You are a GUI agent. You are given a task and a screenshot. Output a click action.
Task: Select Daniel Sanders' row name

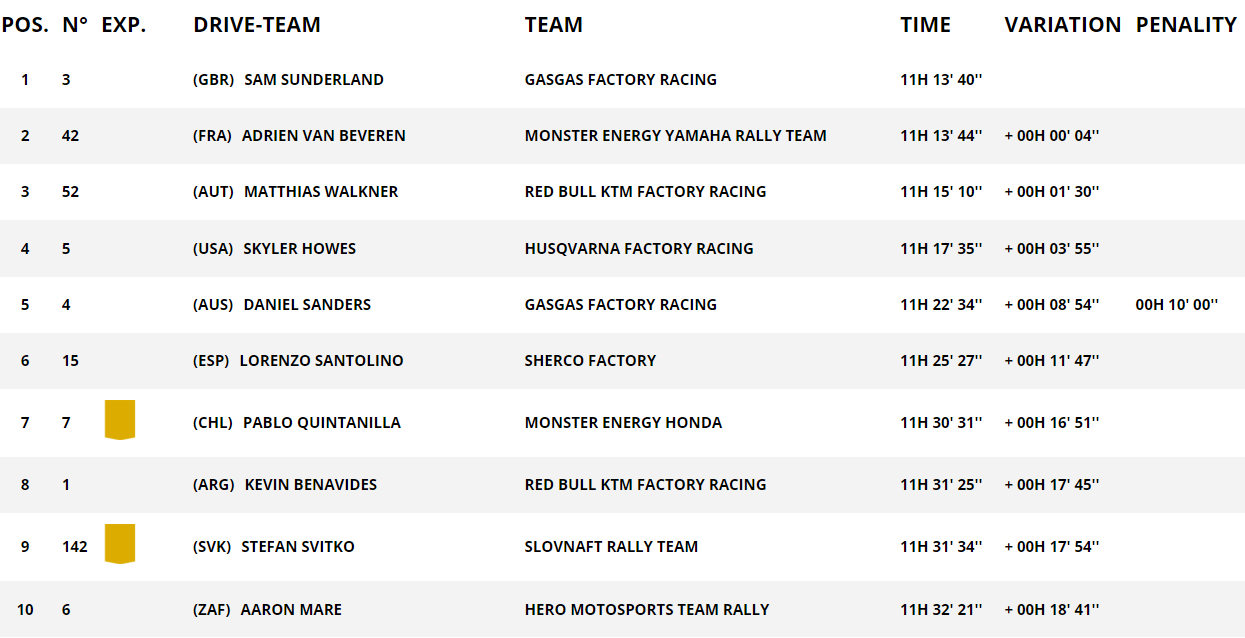tap(307, 305)
